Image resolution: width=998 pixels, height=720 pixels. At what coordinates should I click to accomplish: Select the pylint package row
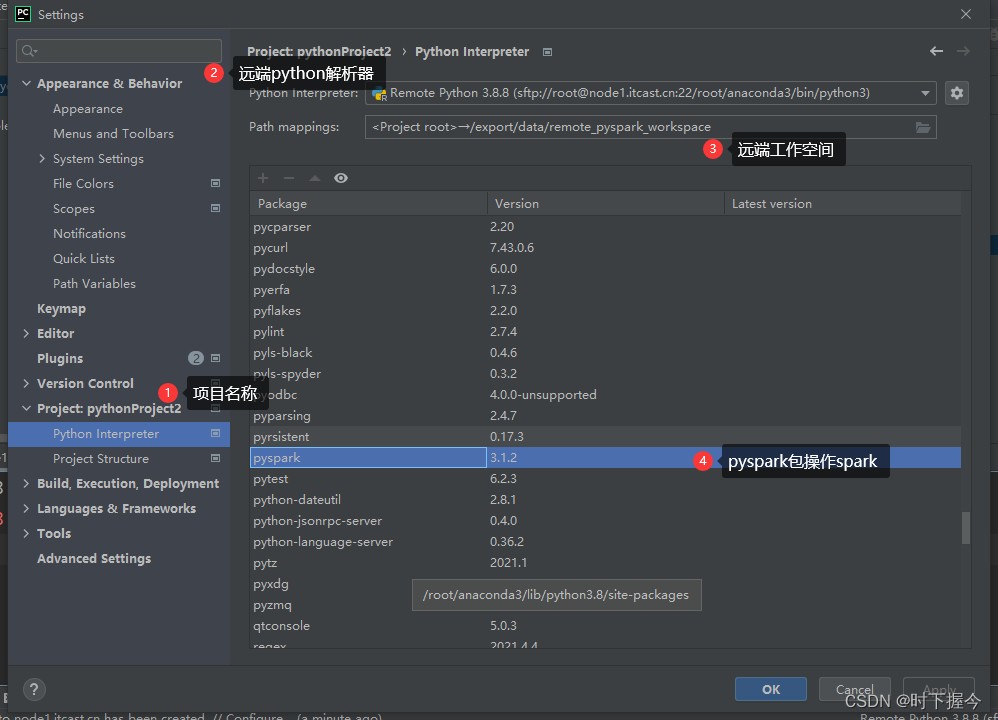(605, 332)
